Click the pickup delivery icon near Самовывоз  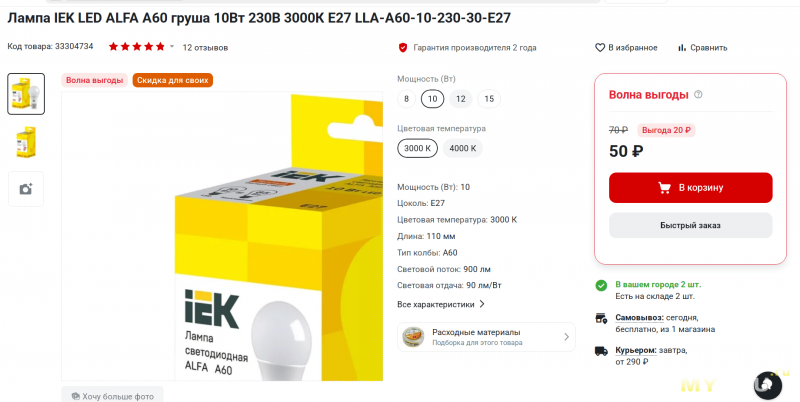(602, 318)
